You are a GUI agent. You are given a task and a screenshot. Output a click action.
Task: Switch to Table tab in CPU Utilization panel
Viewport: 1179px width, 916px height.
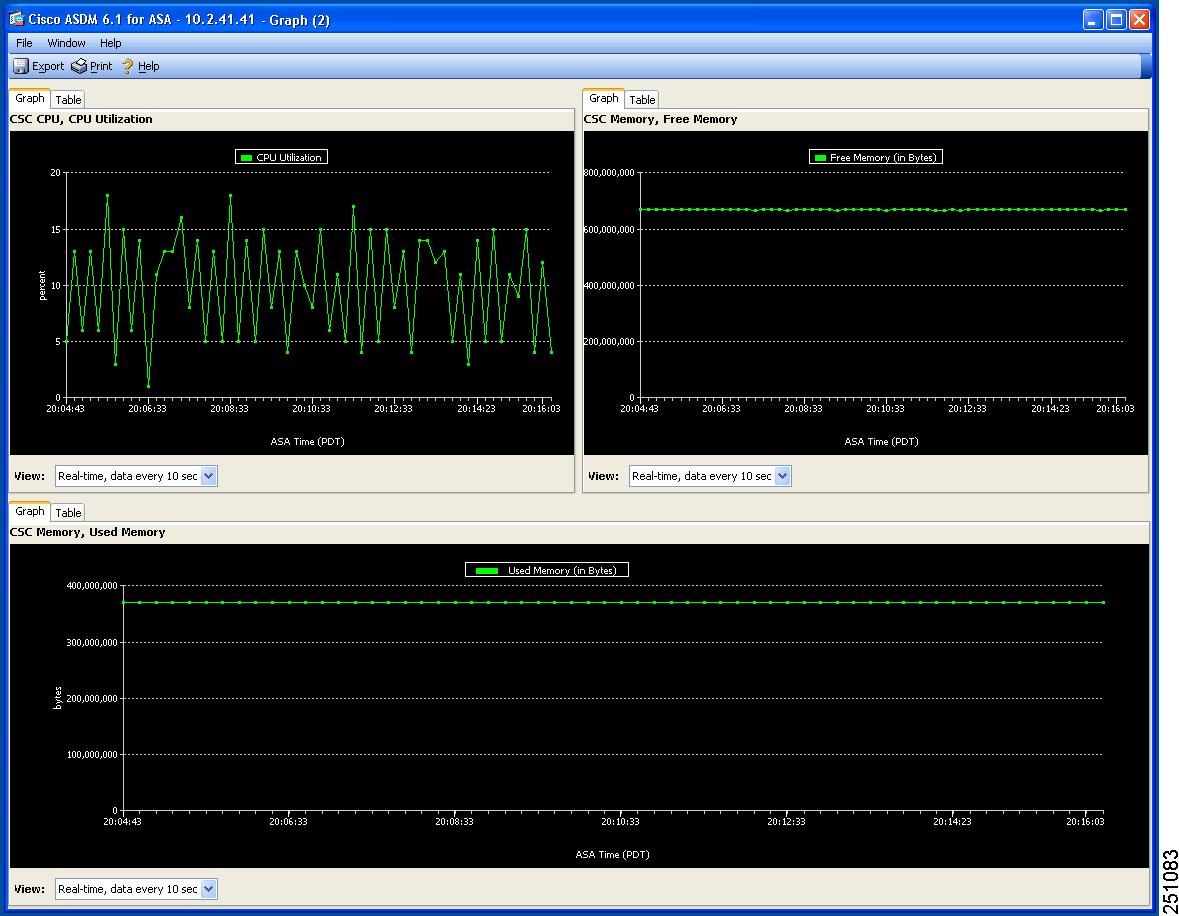click(68, 99)
